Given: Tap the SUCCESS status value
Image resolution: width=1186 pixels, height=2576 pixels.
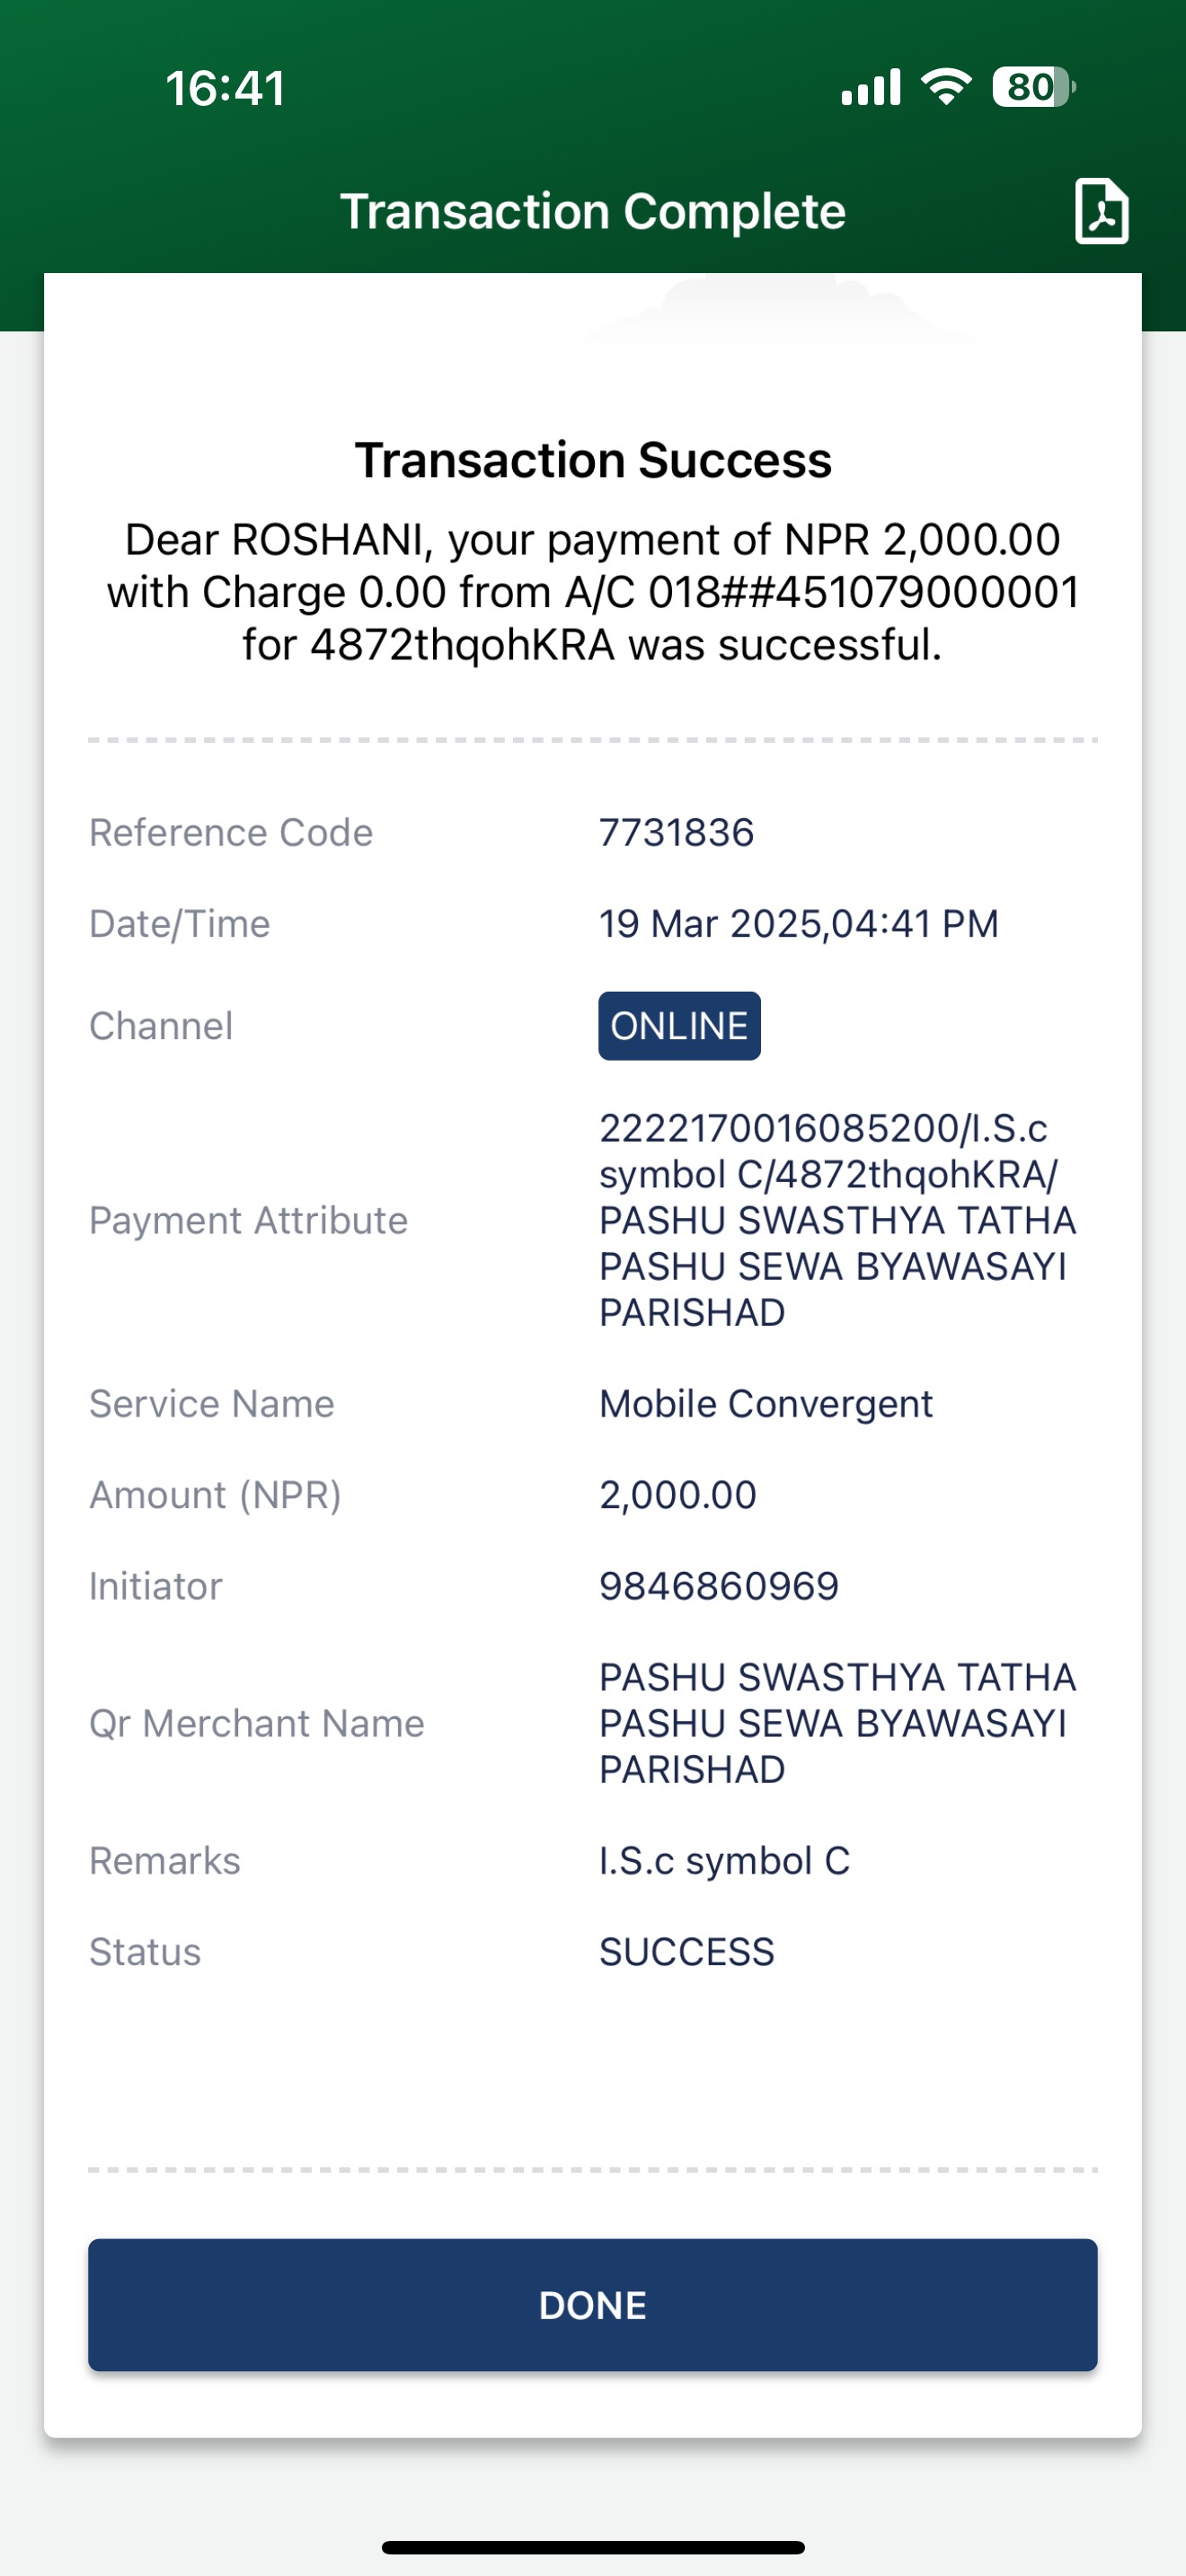Looking at the screenshot, I should (687, 1952).
